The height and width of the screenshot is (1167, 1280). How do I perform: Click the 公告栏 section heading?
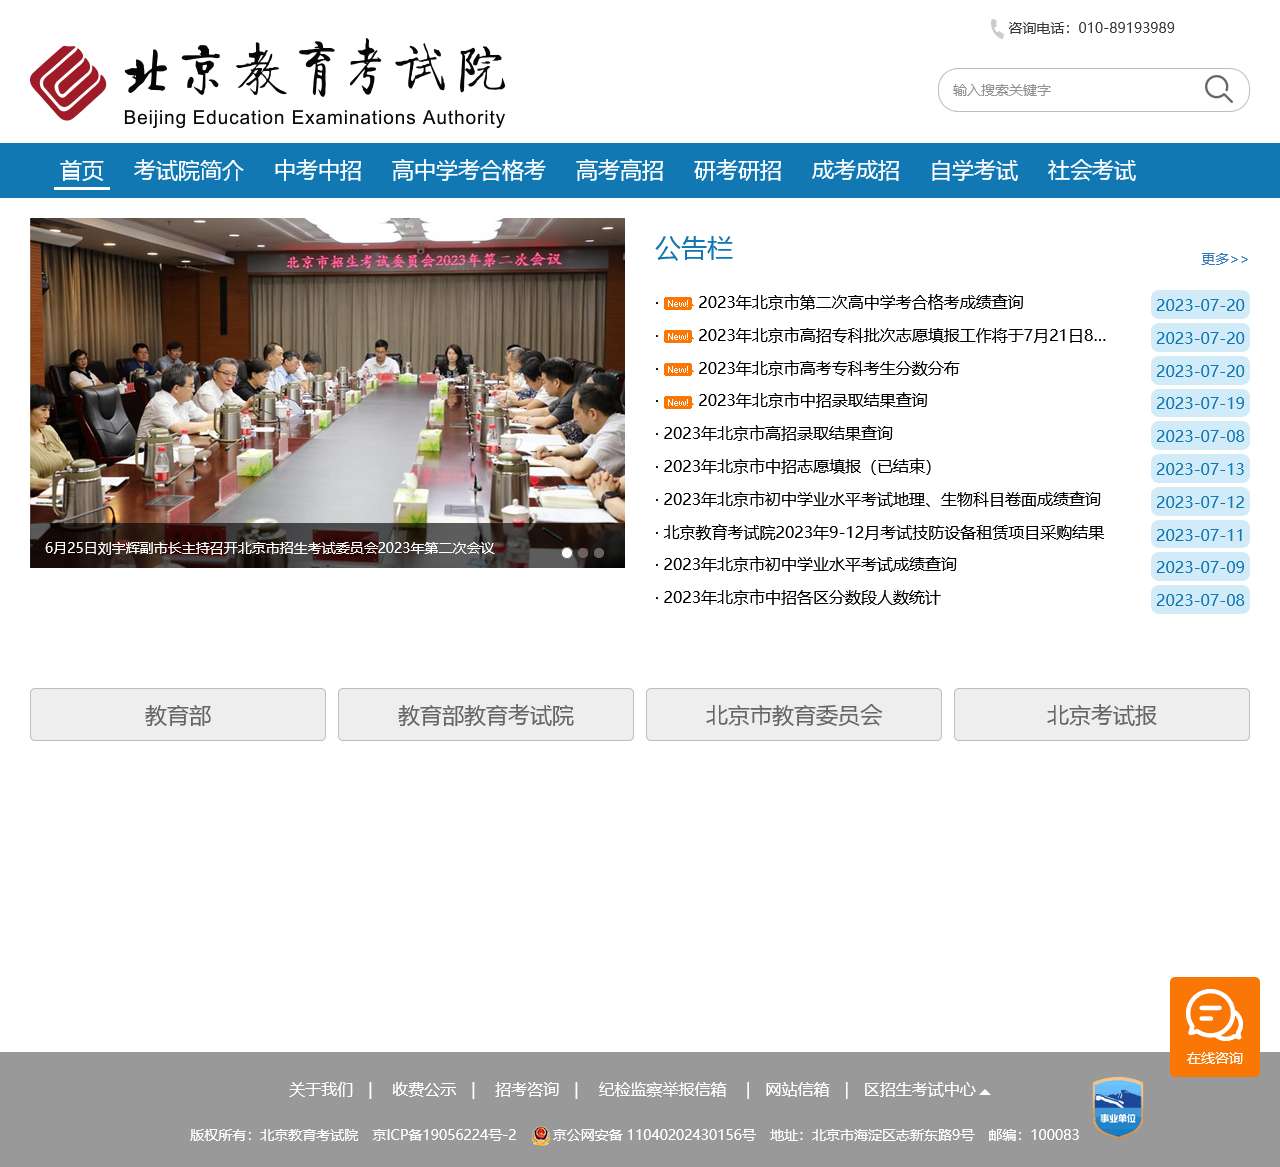(x=694, y=248)
